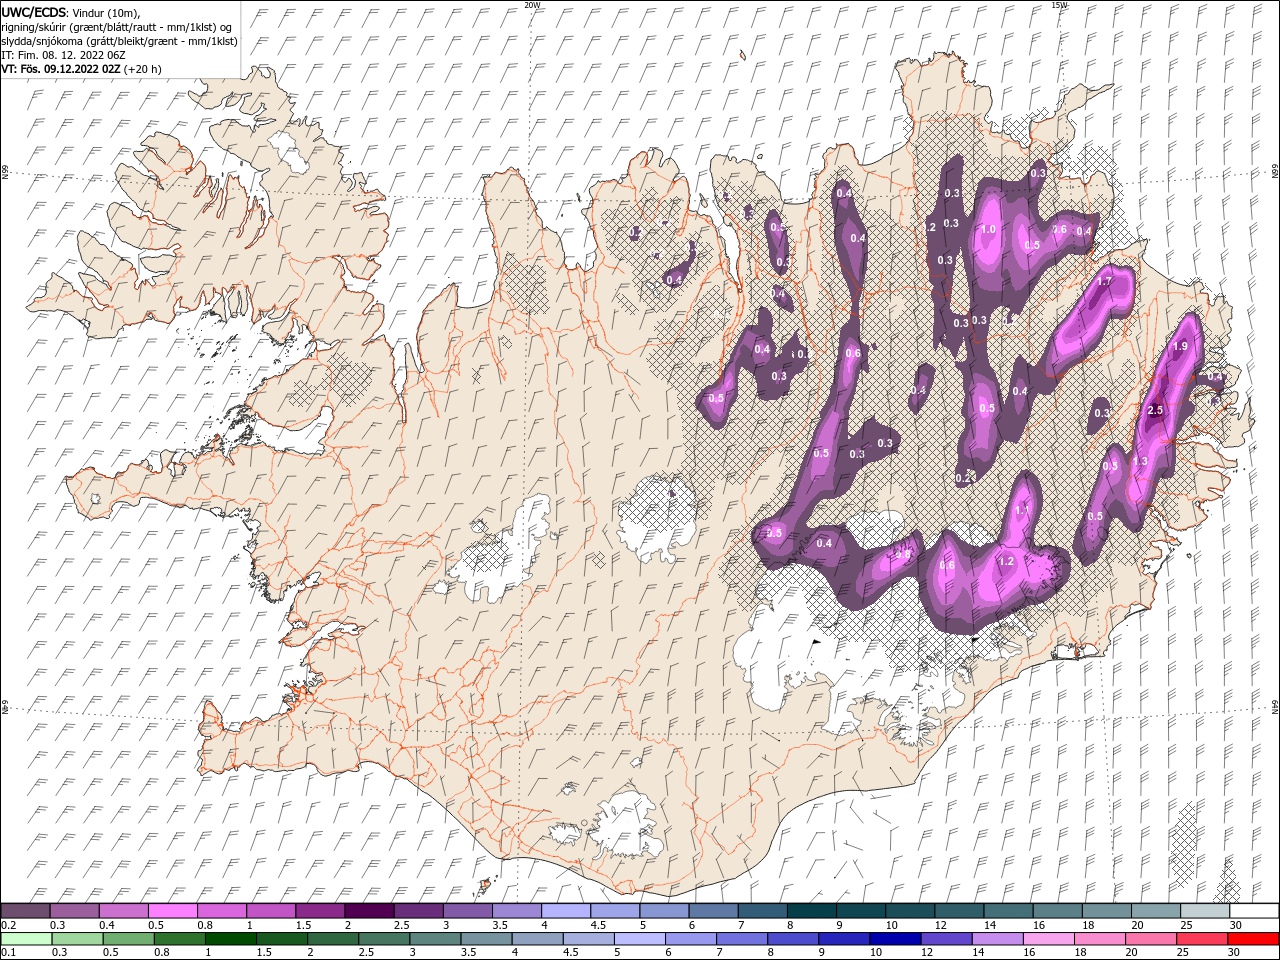Select the IT: Fim. 08. 12. 2022 06Z line

click(x=63, y=55)
